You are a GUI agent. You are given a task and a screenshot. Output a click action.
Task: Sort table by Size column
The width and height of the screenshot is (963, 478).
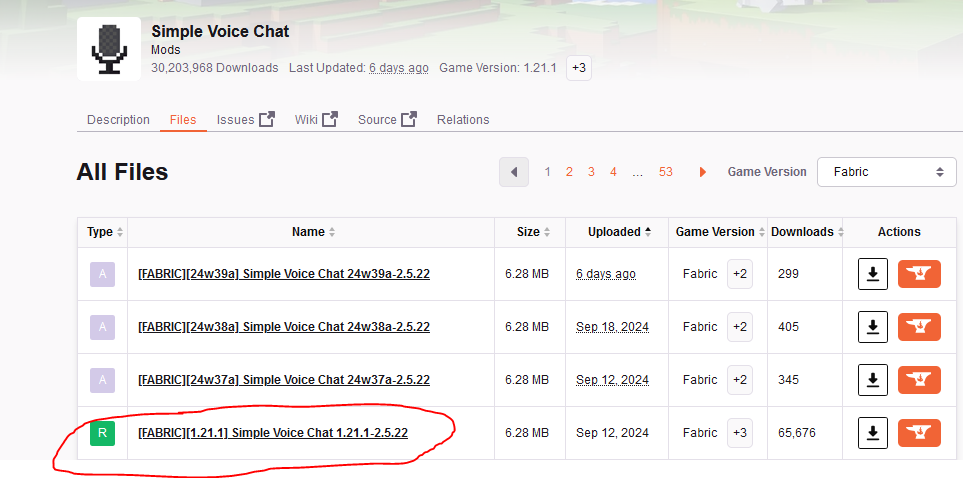pos(533,232)
